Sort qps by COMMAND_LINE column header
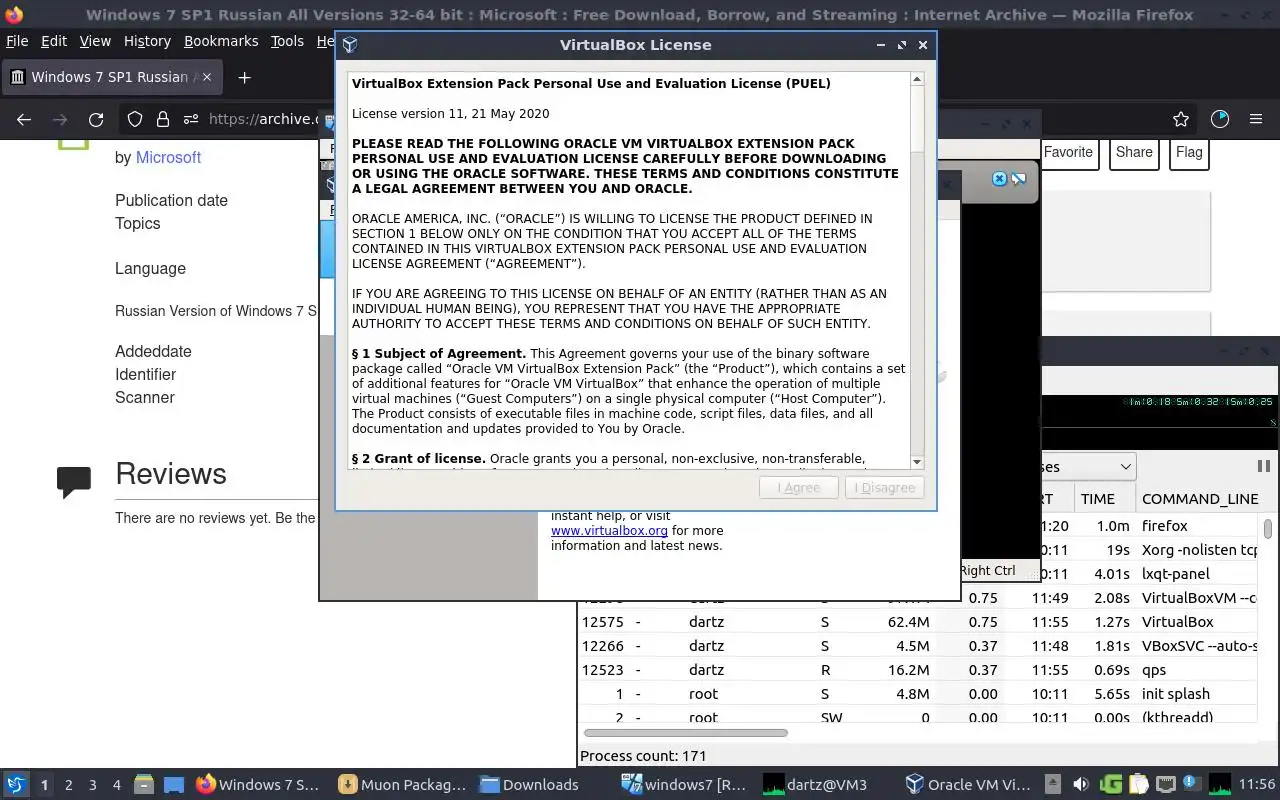The image size is (1280, 800). [x=1200, y=499]
